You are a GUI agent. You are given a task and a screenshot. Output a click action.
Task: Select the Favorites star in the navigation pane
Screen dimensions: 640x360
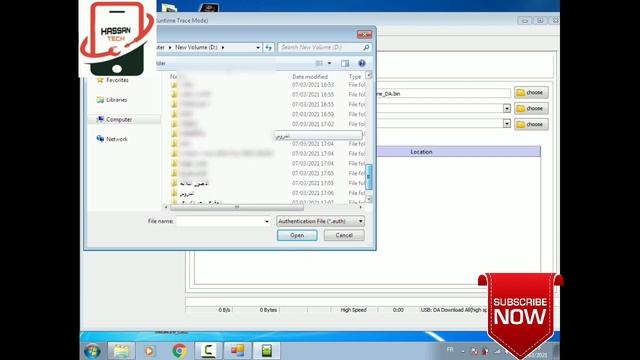pos(100,80)
